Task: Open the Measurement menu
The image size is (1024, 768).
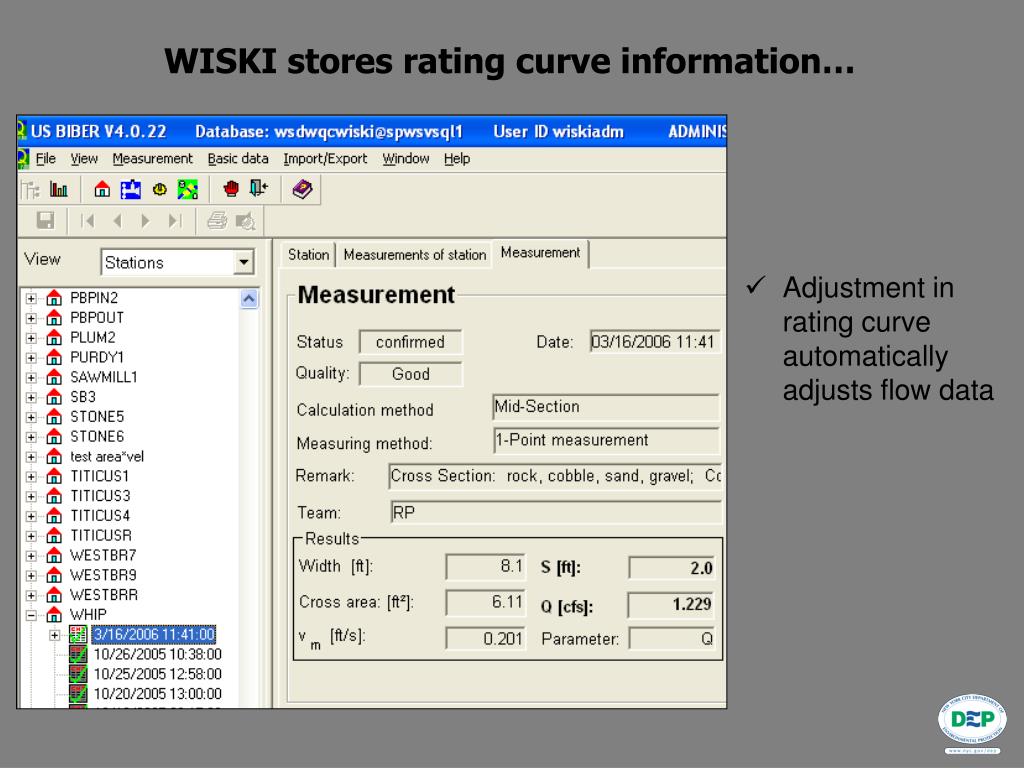Action: point(153,159)
